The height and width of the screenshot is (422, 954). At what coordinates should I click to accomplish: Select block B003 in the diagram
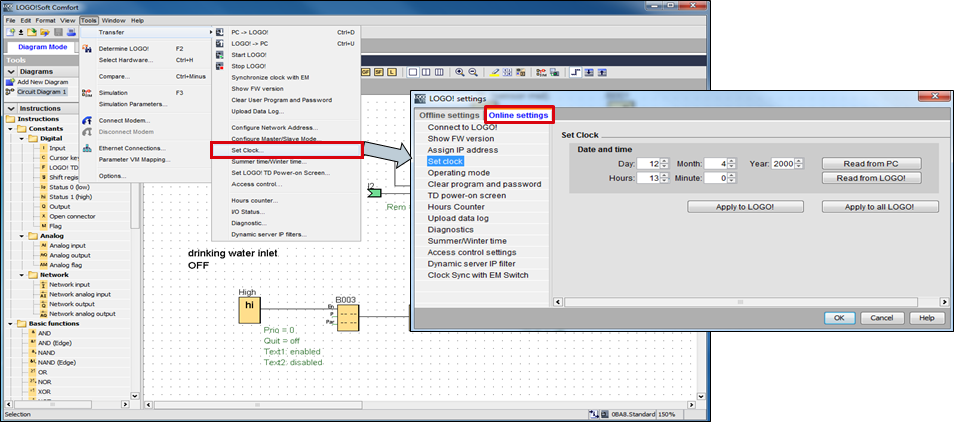point(348,317)
